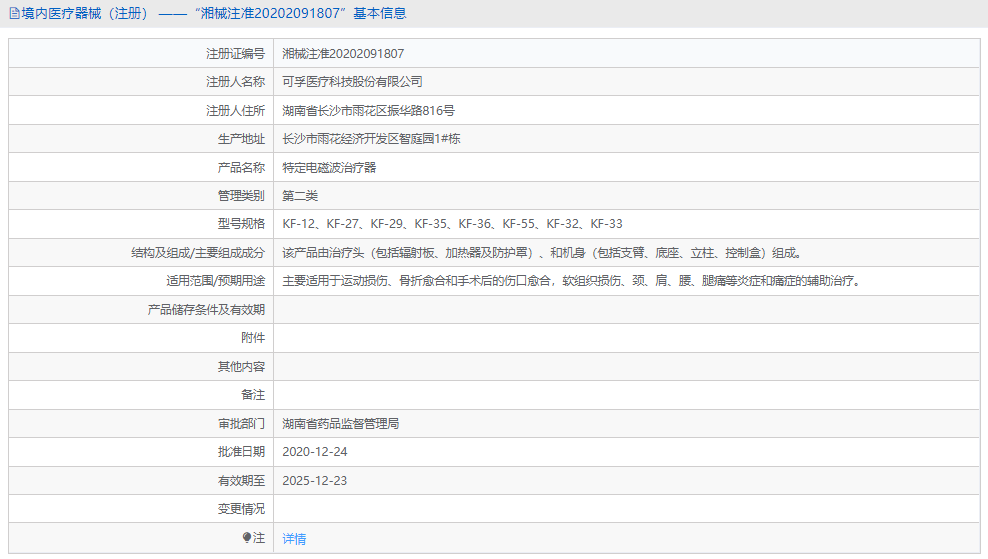Click production address 长沙市雨花经济开发区智庭园1#栋

371,139
